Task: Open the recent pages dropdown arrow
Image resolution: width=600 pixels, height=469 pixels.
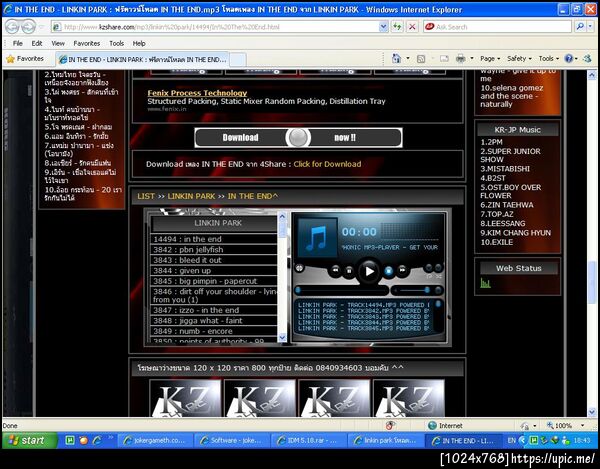Action: (x=41, y=27)
